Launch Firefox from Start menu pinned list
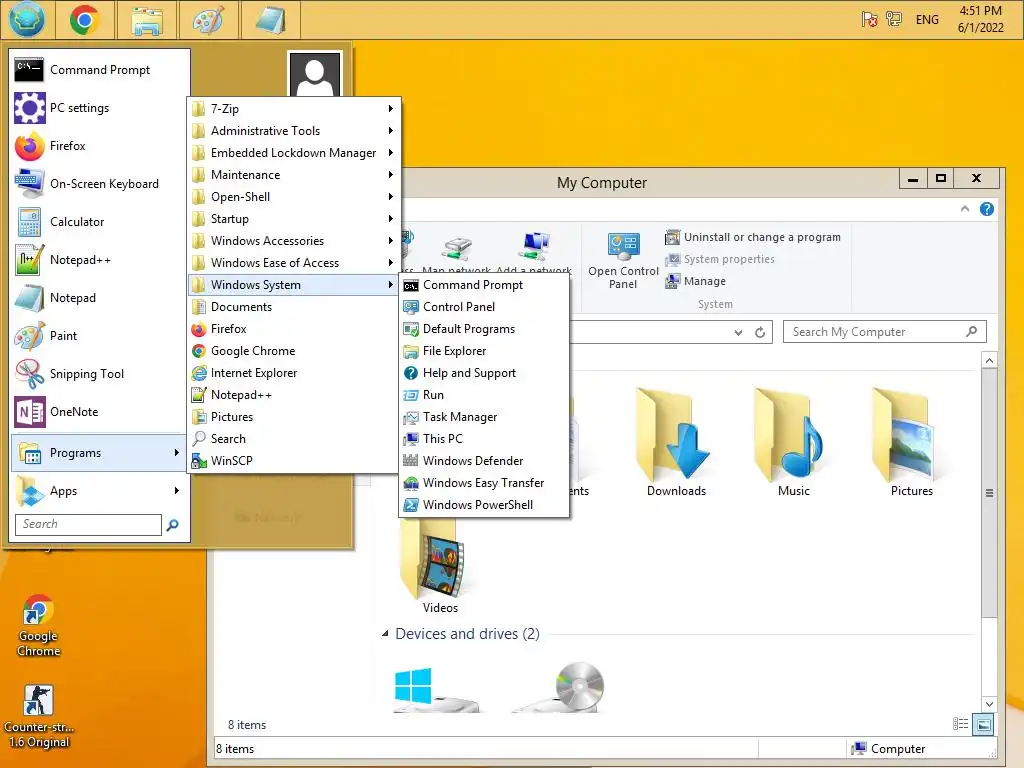The image size is (1024, 768). tap(99, 146)
